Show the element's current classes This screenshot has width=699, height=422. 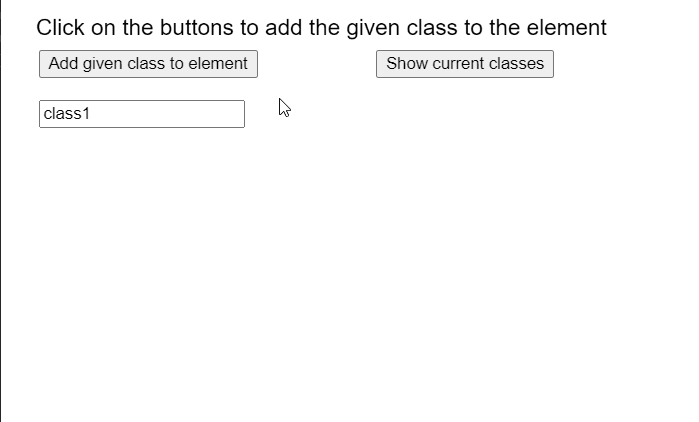coord(465,64)
